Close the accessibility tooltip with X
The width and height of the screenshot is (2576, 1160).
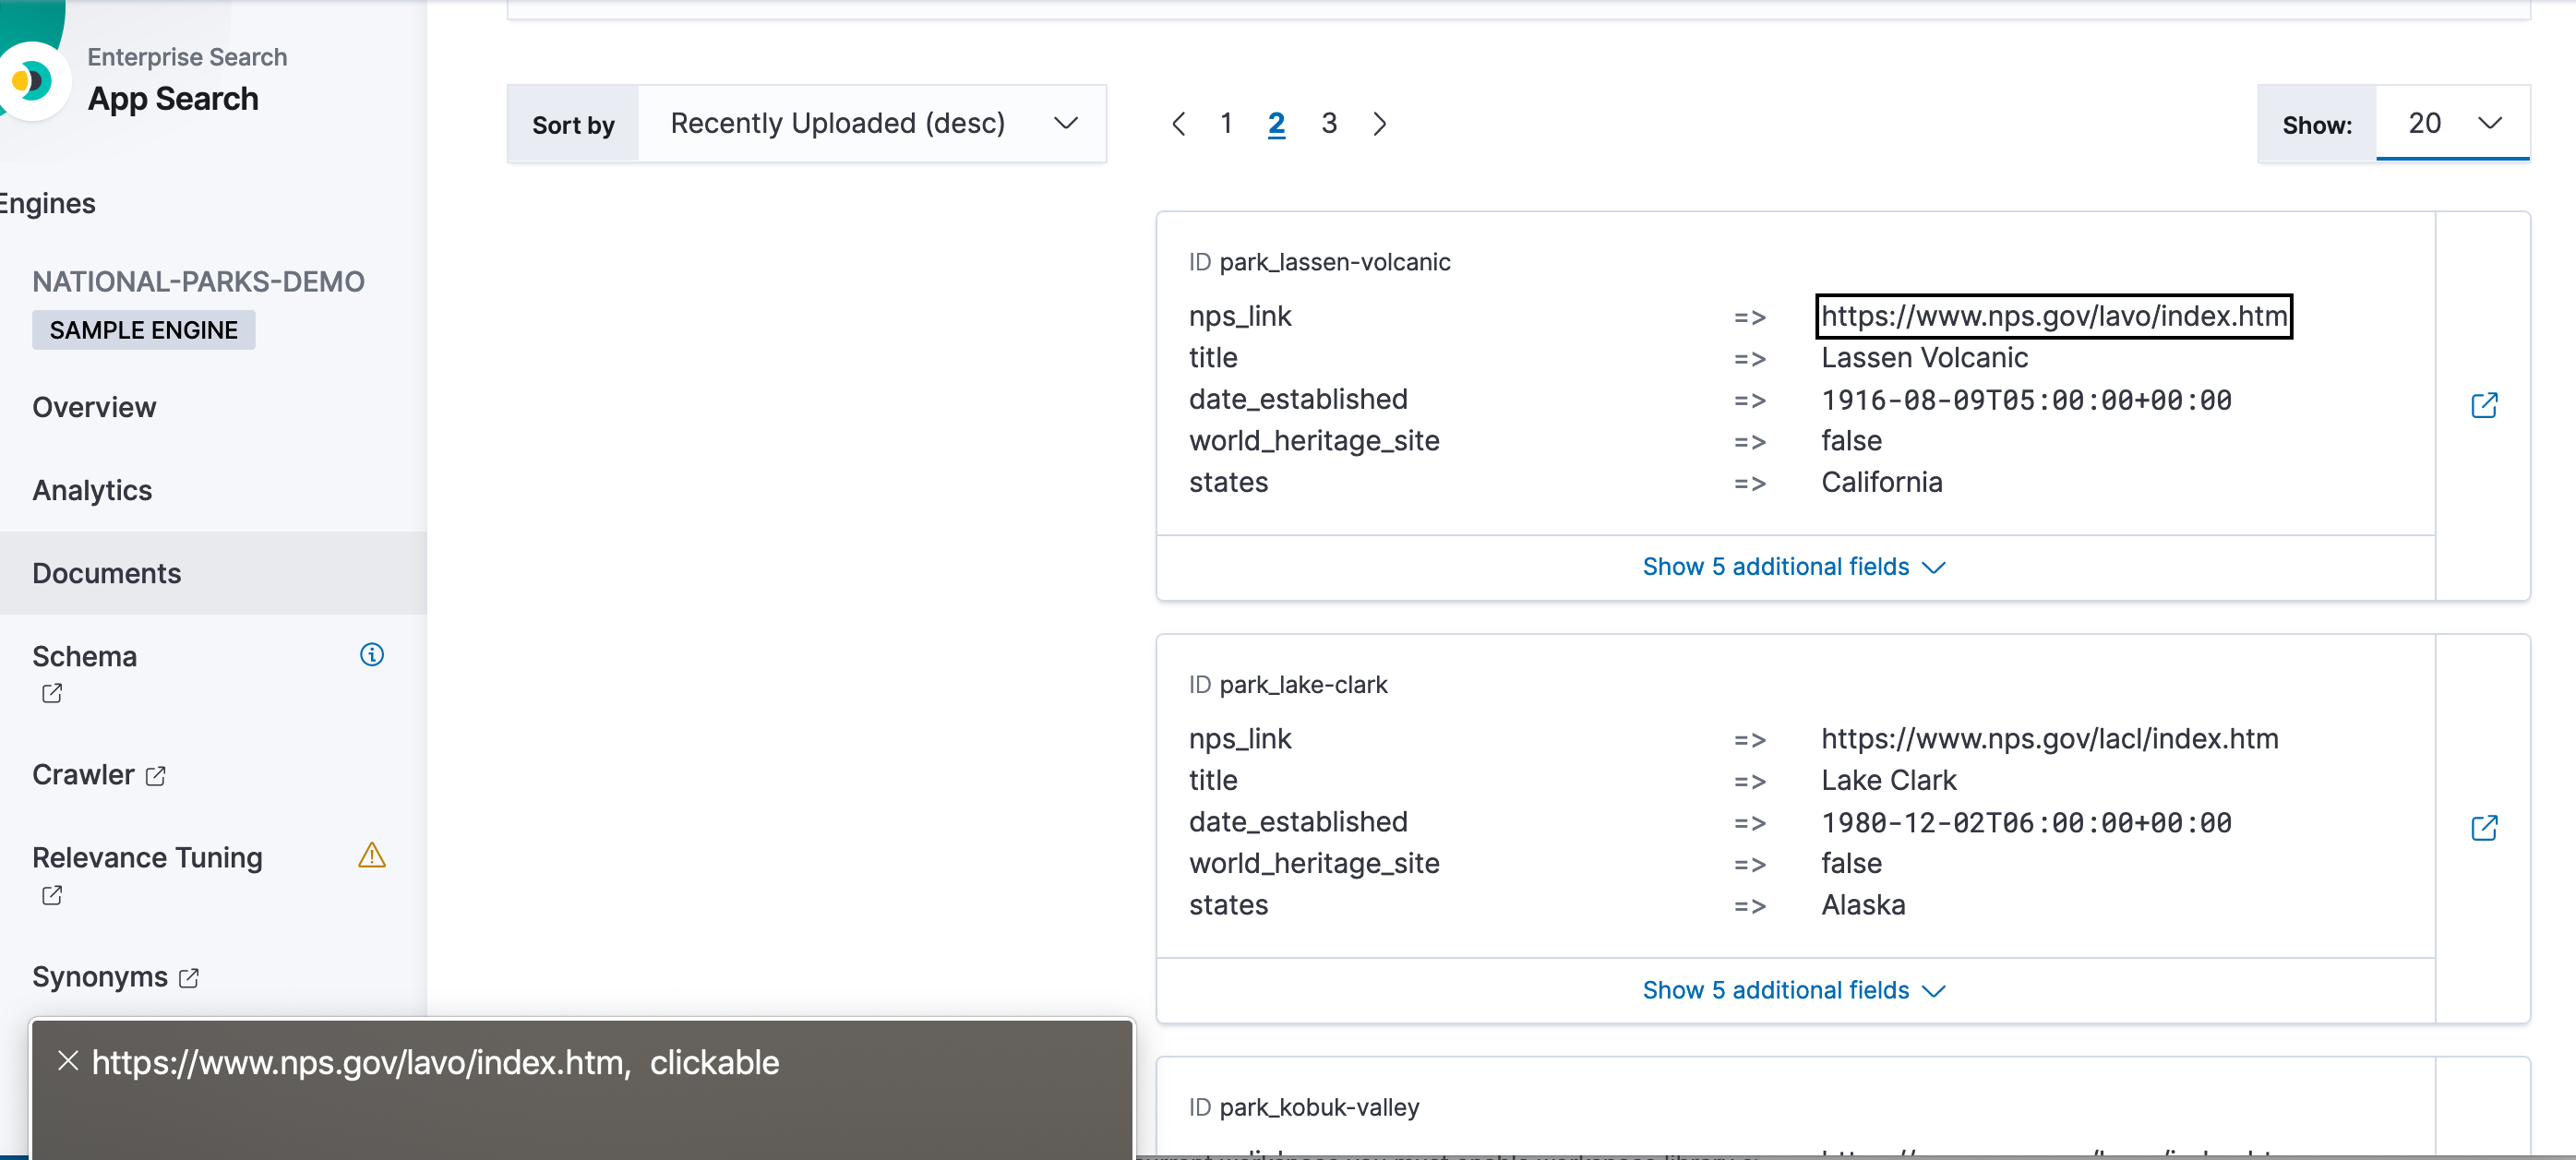coord(68,1061)
